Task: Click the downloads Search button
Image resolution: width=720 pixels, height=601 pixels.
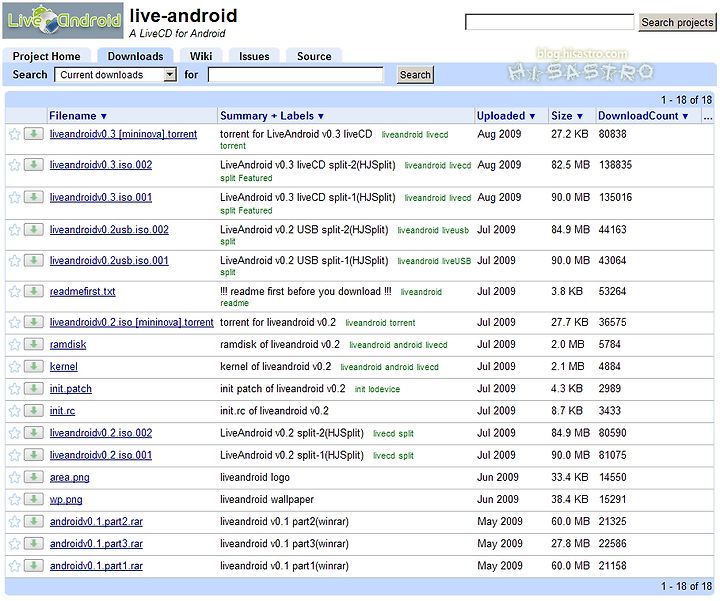Action: pos(415,74)
